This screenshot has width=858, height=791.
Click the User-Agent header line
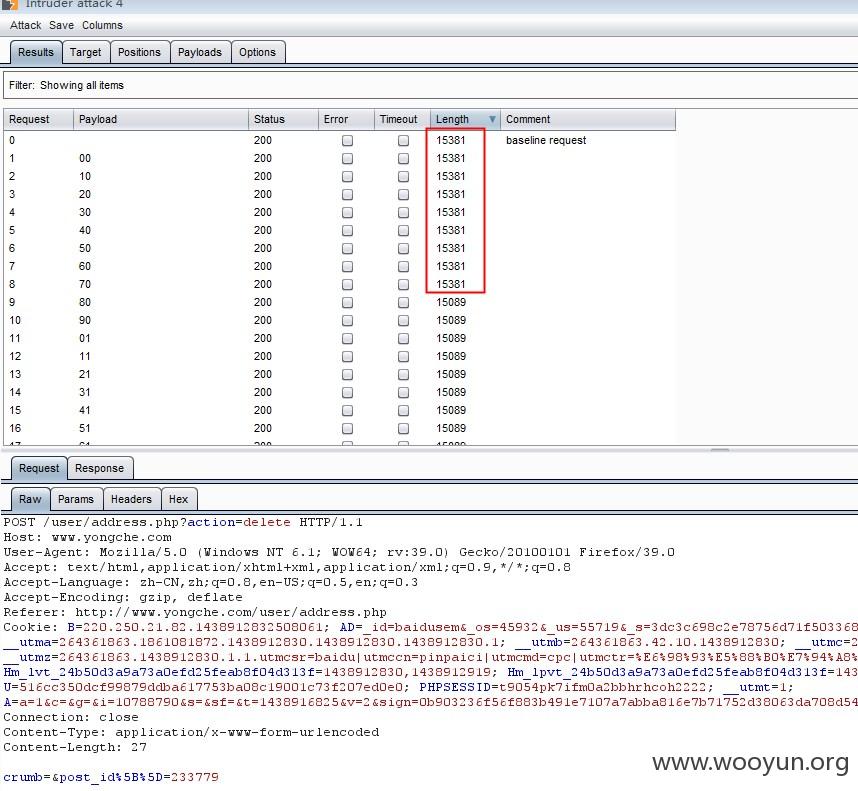point(339,552)
